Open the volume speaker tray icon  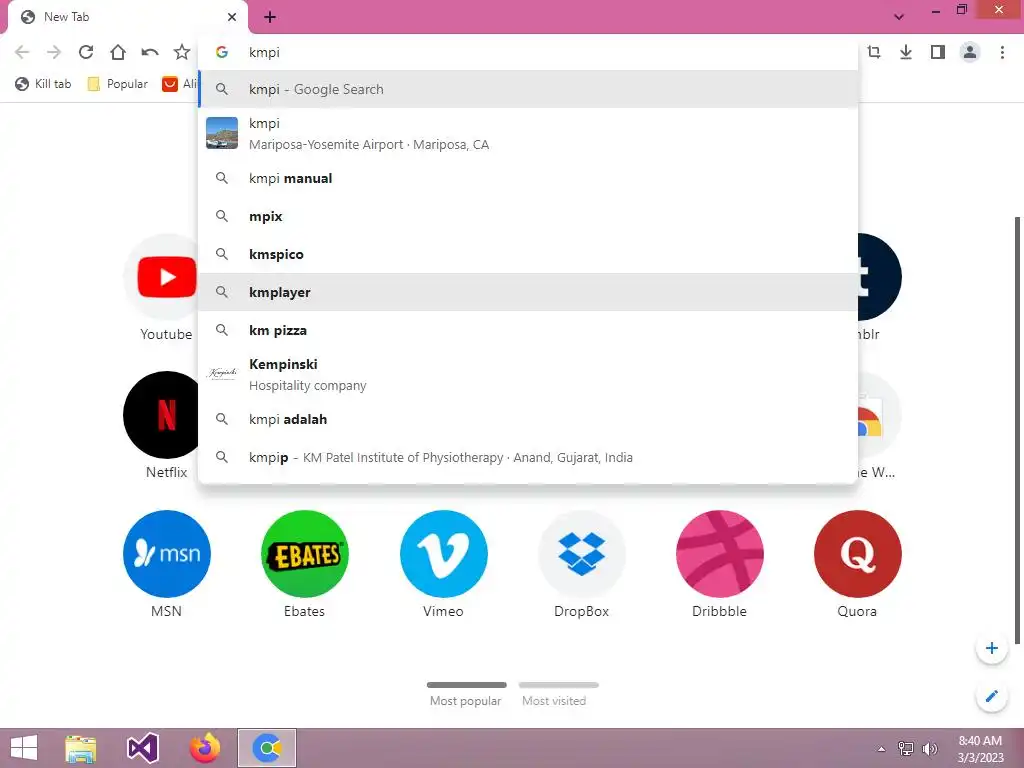click(929, 748)
